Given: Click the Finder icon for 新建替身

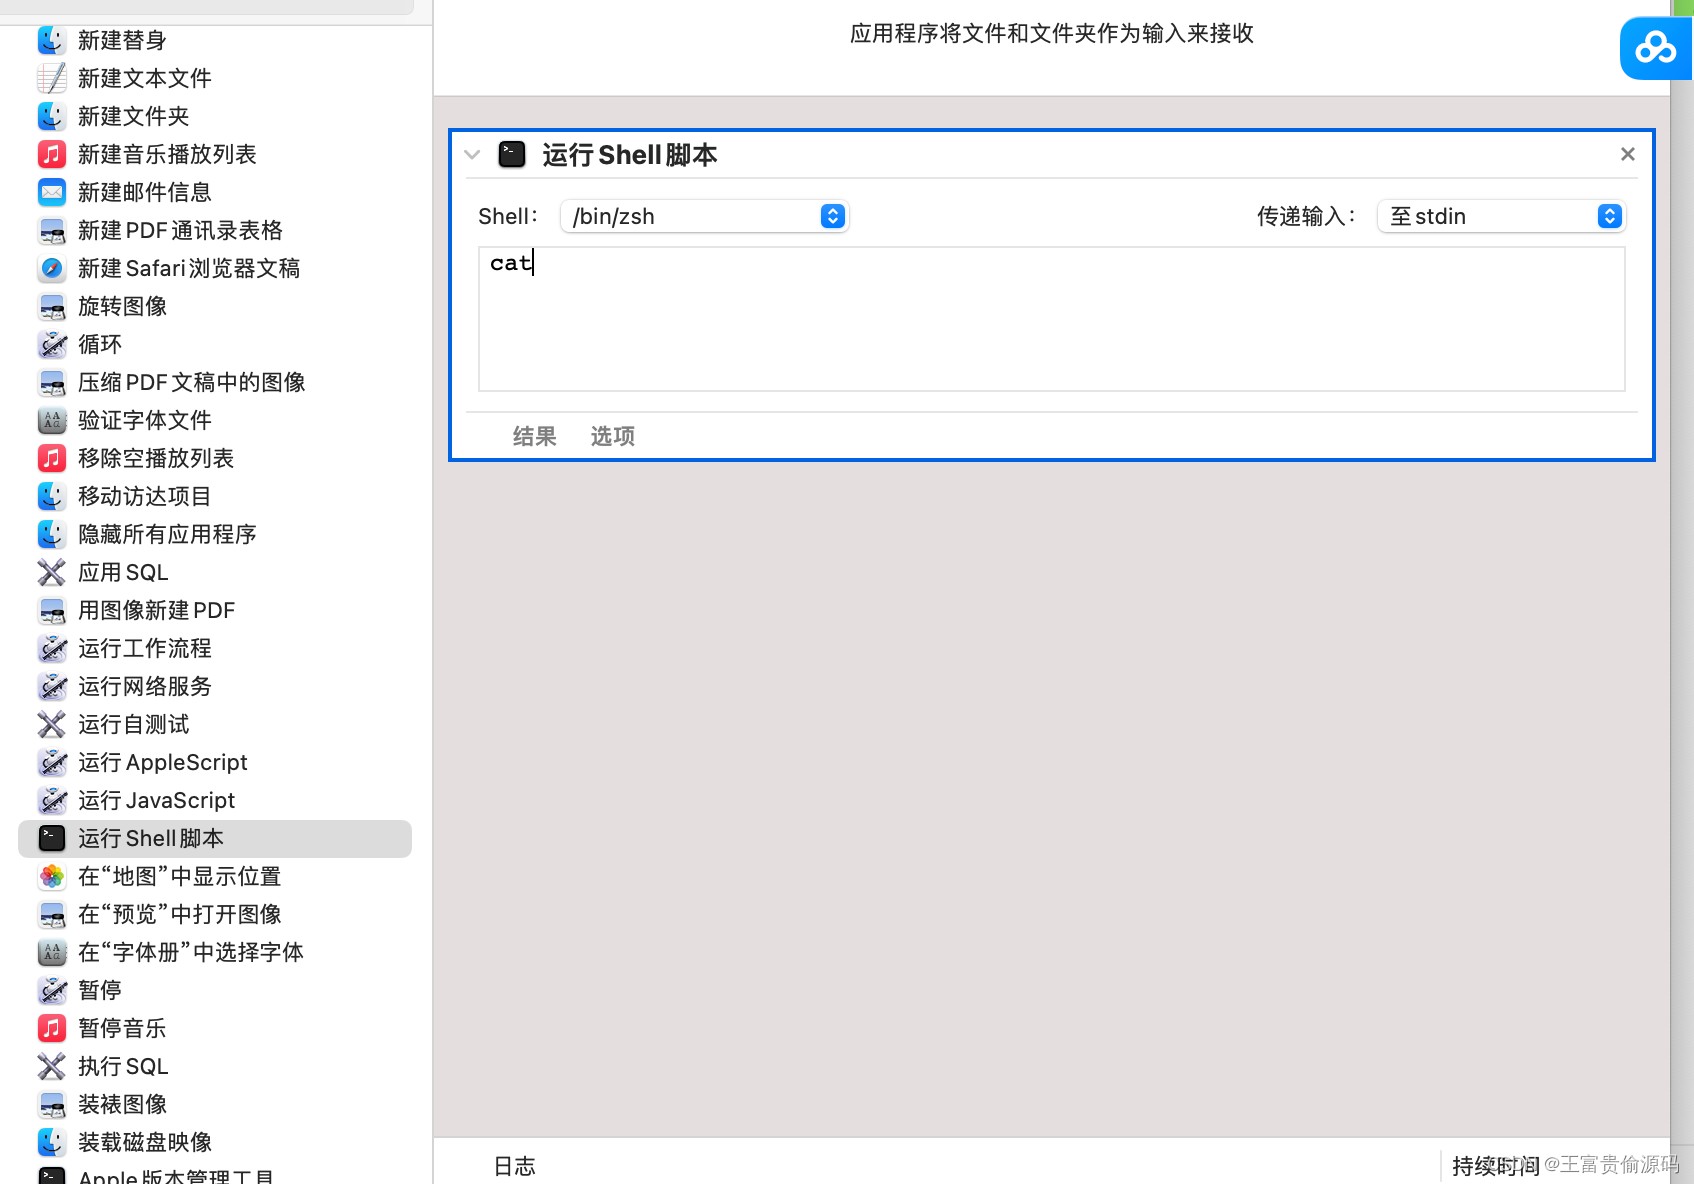Looking at the screenshot, I should pyautogui.click(x=52, y=40).
